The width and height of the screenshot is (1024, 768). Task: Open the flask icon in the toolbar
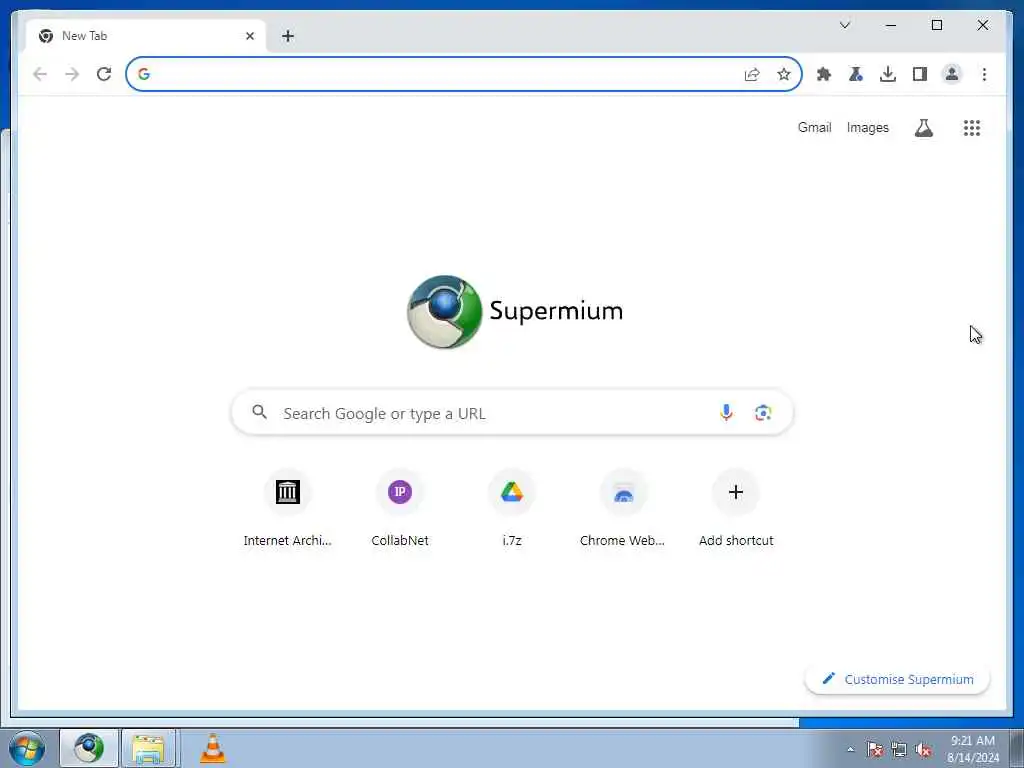[856, 74]
